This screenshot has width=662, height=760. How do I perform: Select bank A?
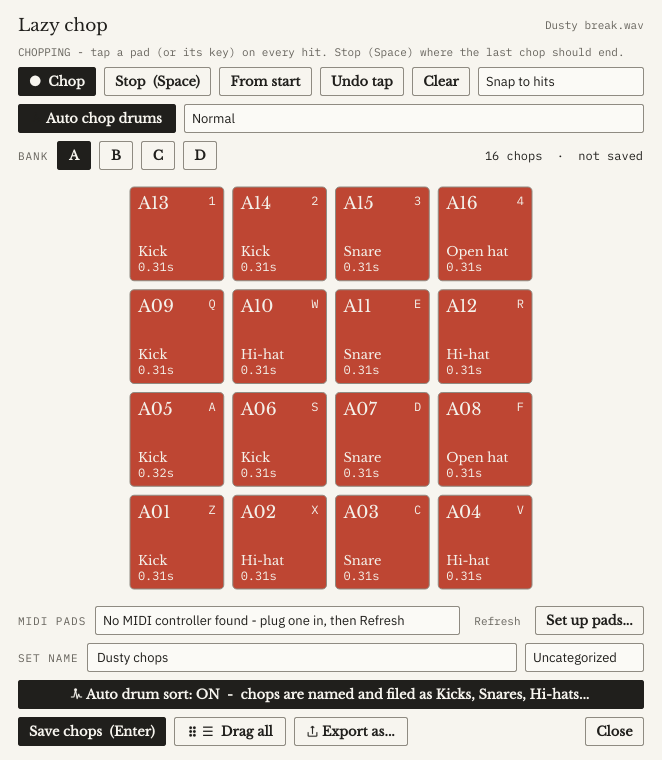74,156
